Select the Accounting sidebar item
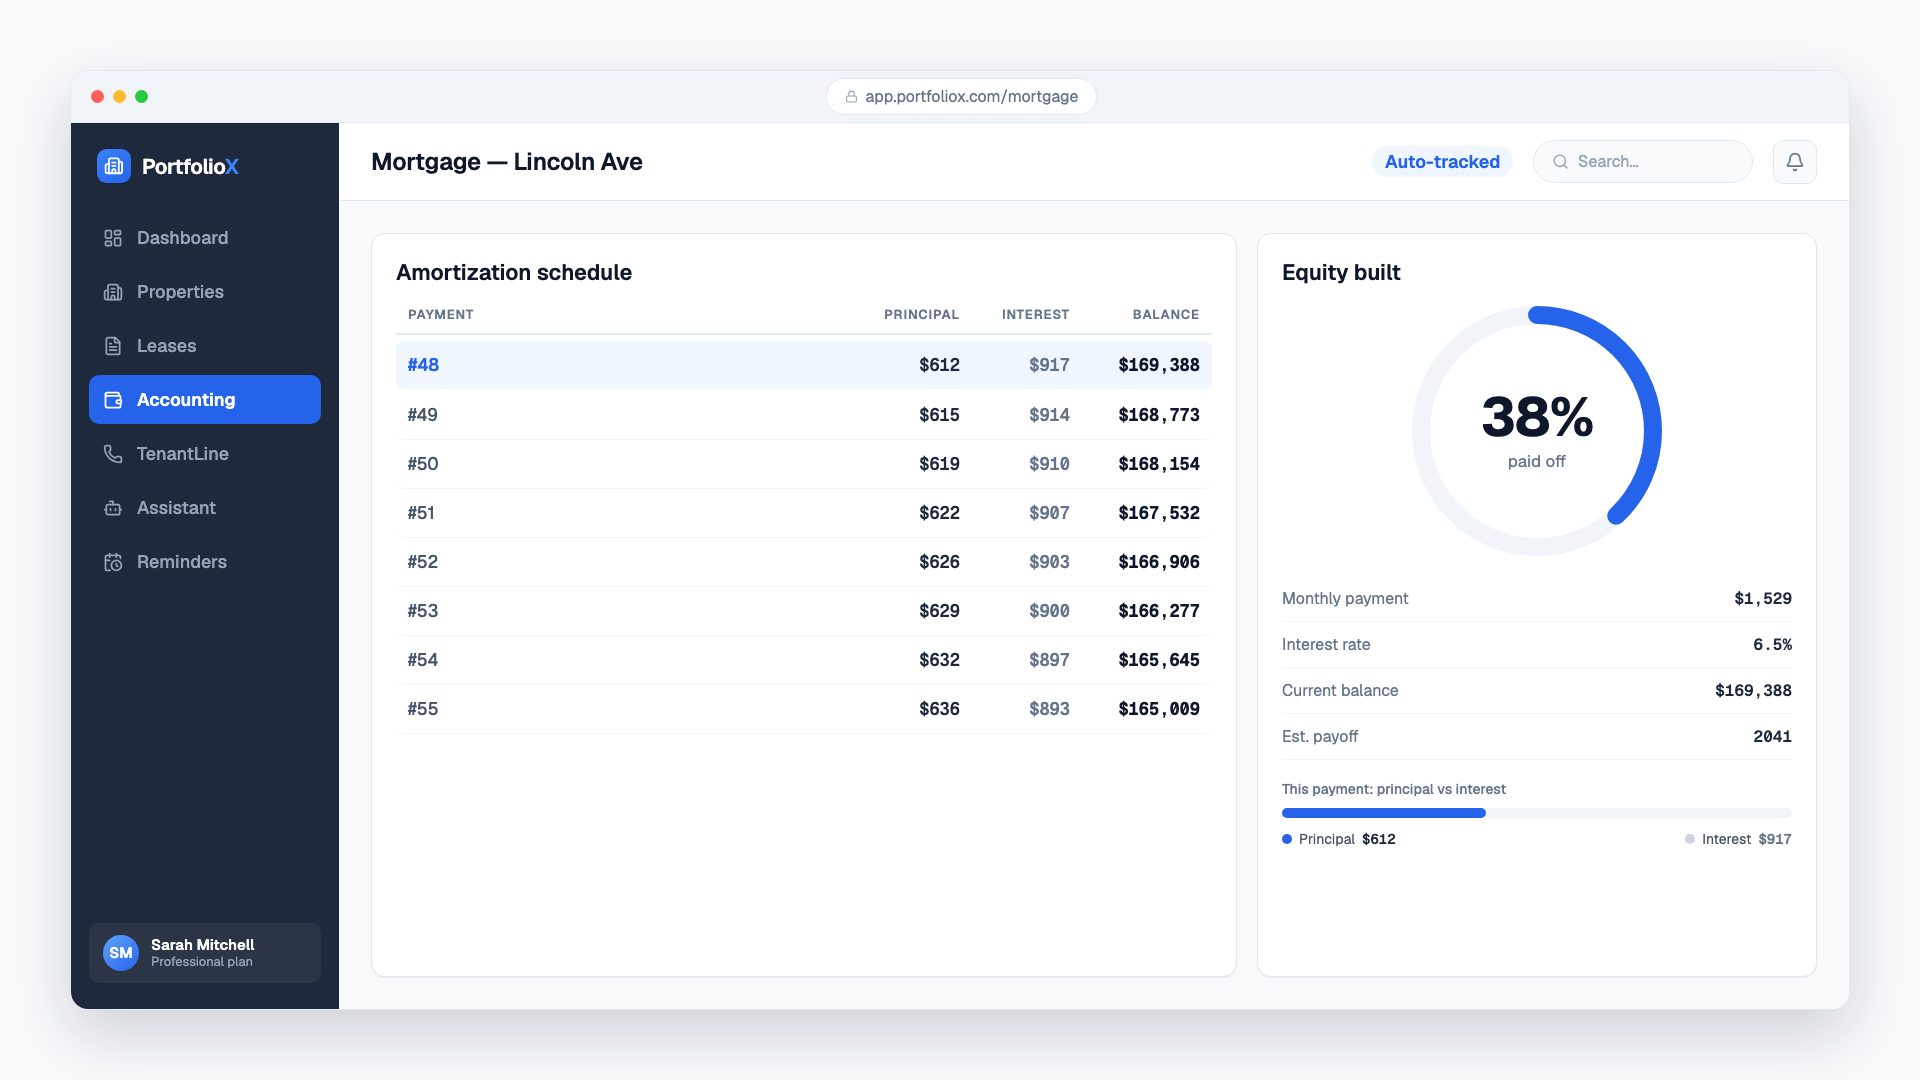The height and width of the screenshot is (1080, 1920). [205, 400]
